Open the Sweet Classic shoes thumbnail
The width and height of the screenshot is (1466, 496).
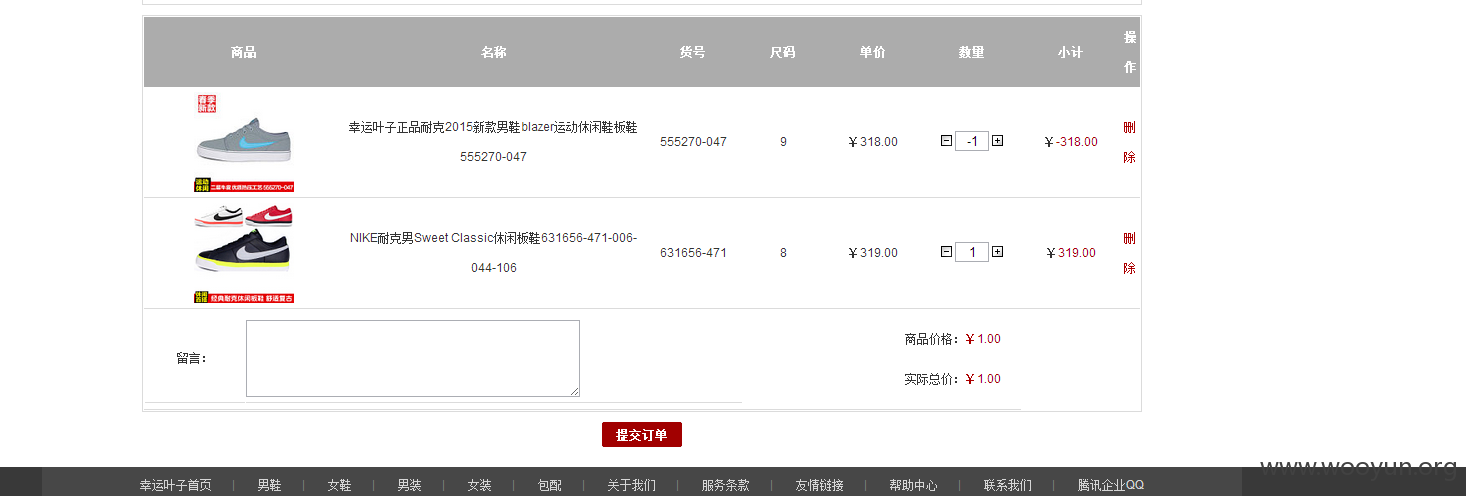point(244,253)
